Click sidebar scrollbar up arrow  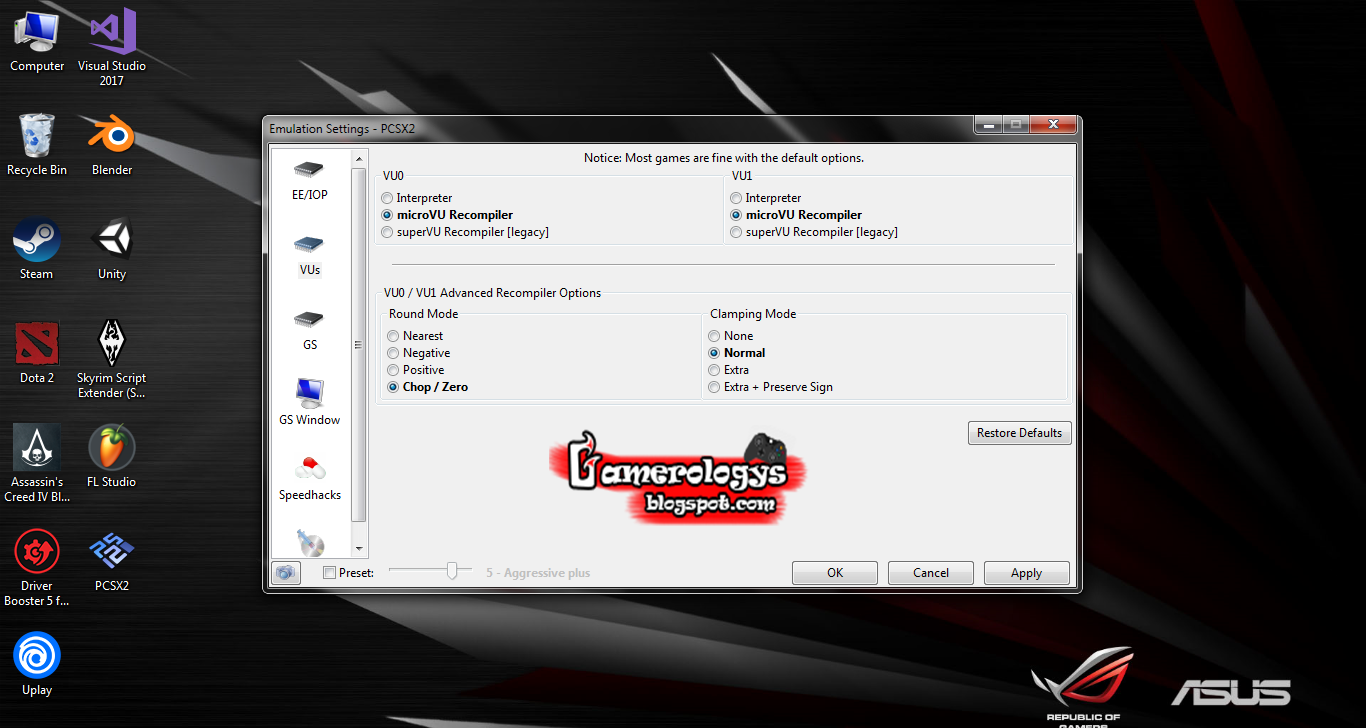(x=359, y=158)
